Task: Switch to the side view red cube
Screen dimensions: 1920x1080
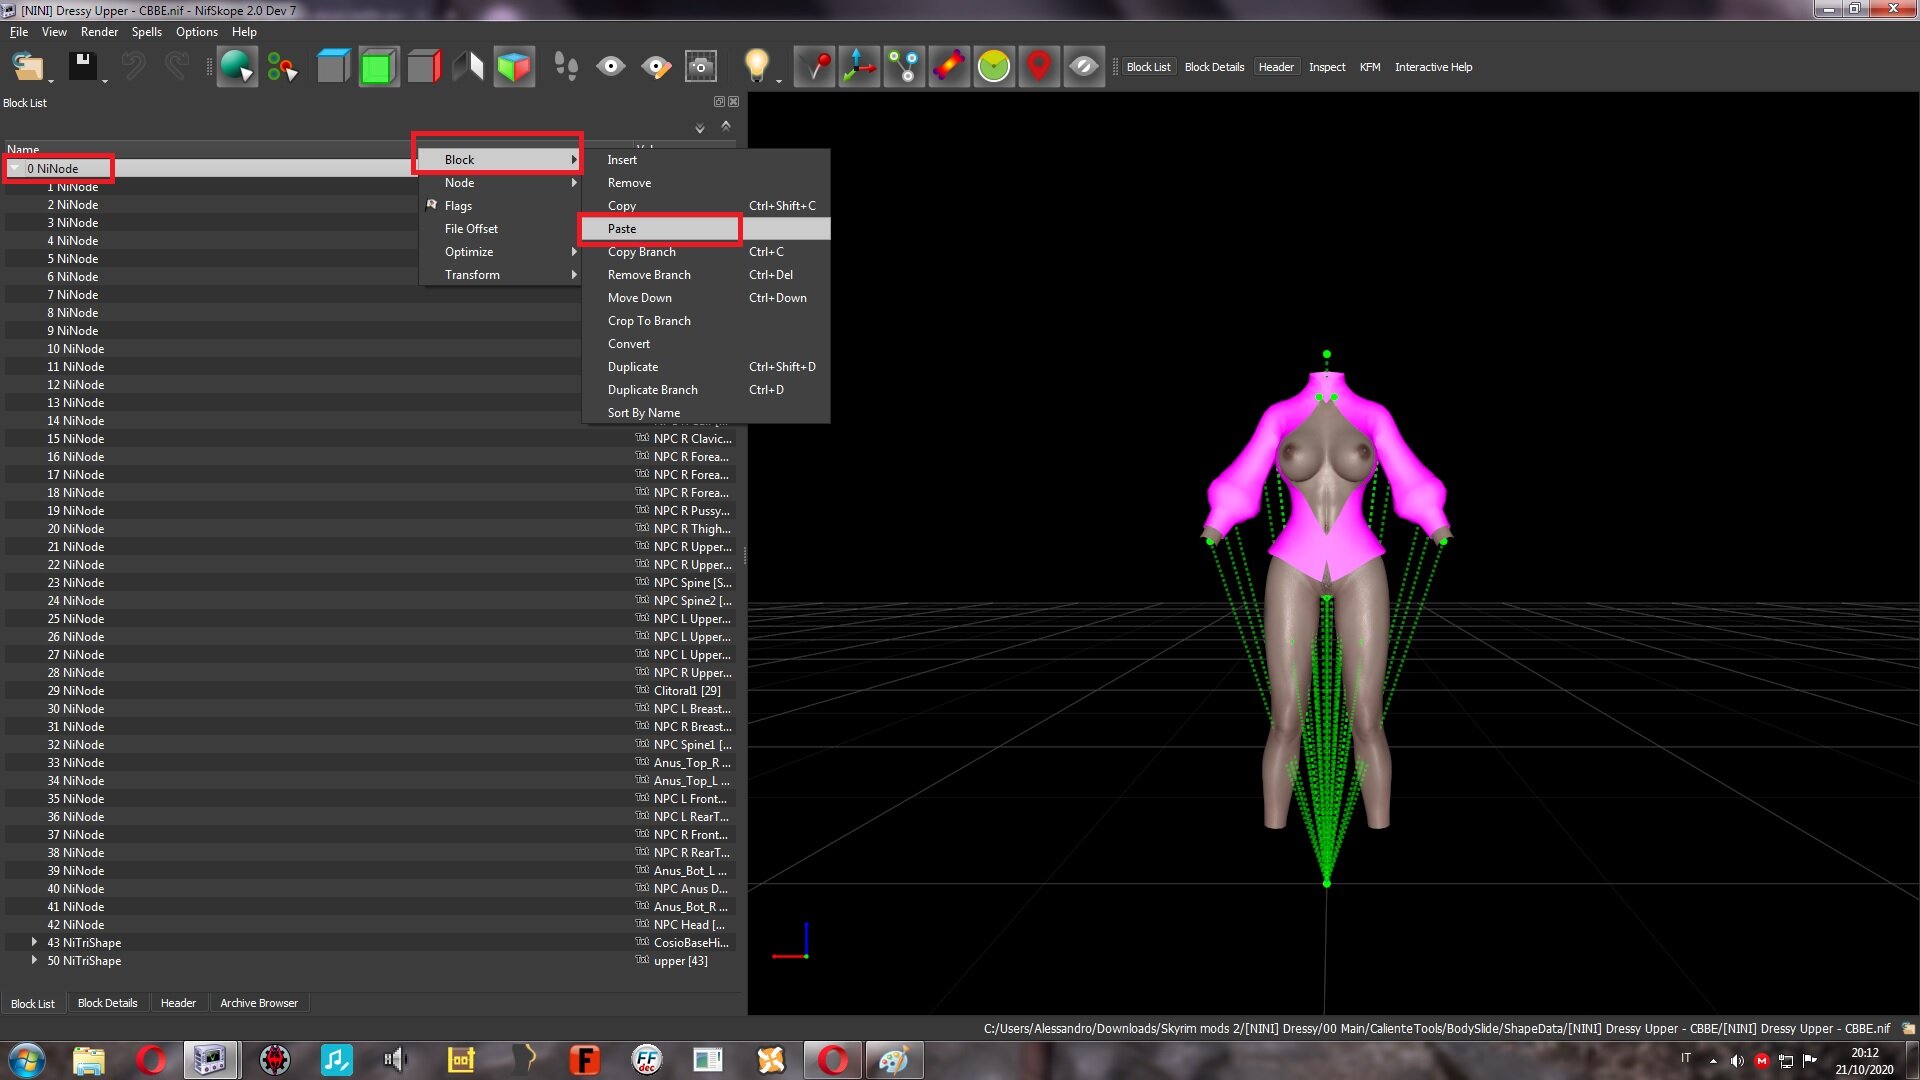Action: (424, 67)
